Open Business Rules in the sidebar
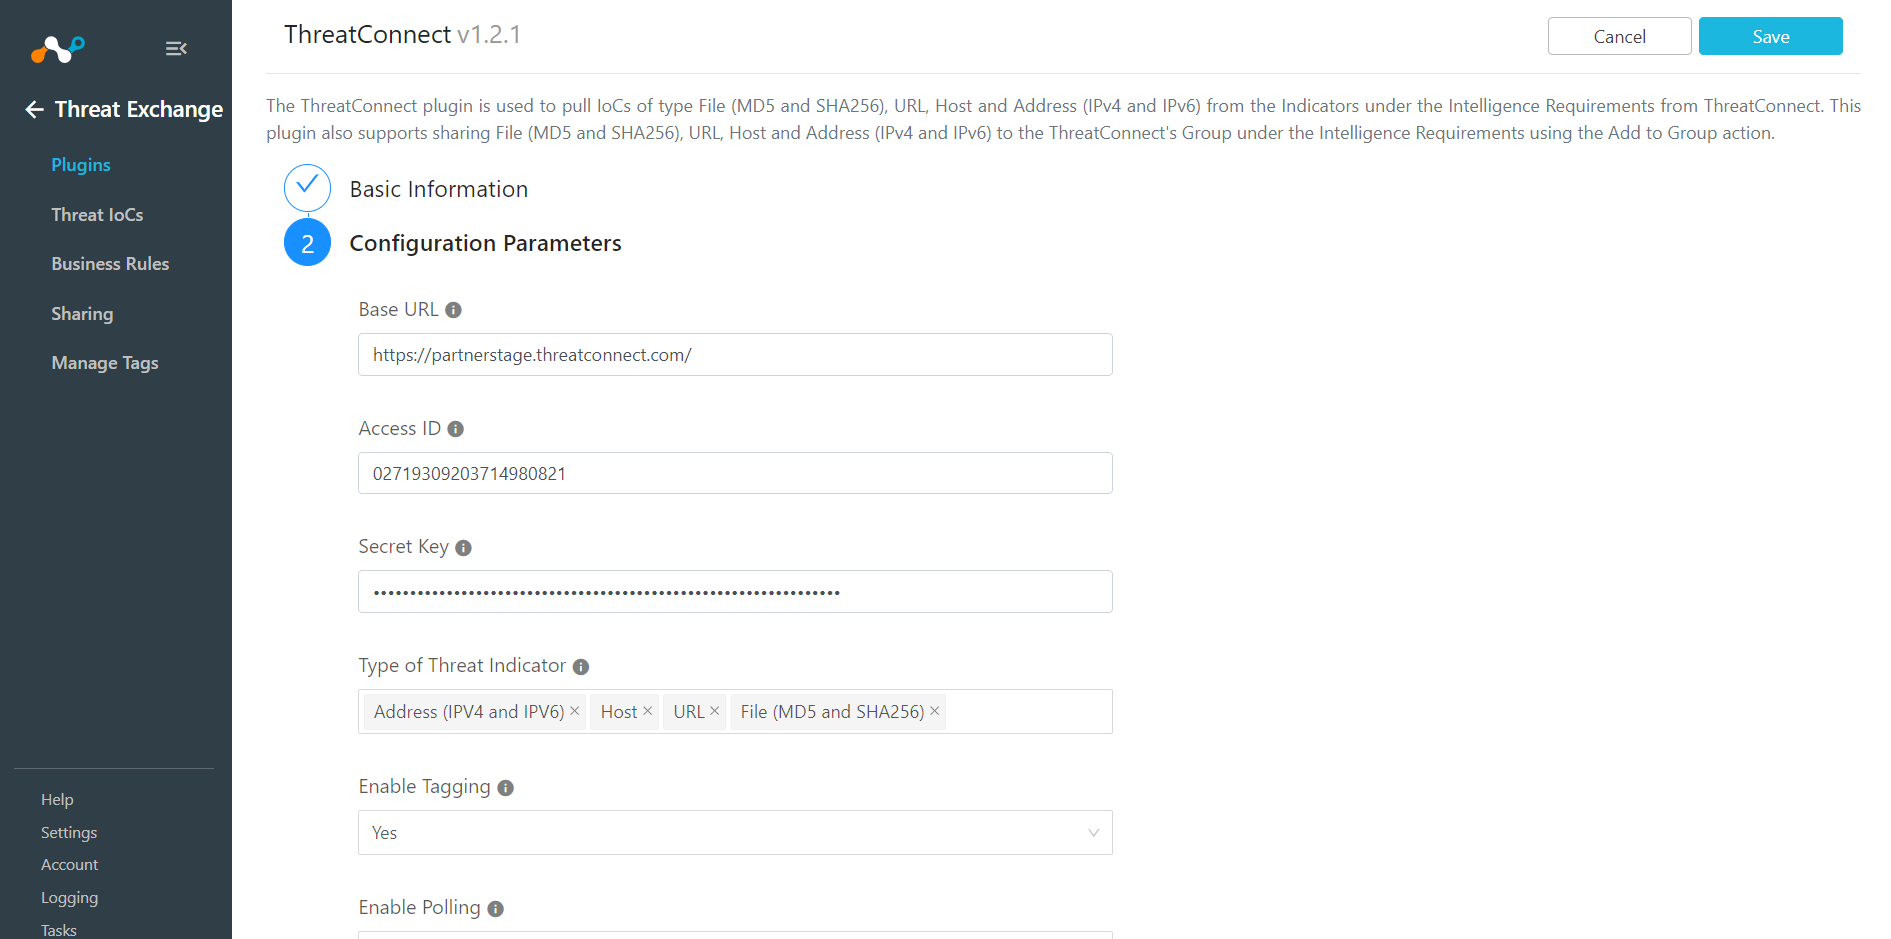1891x939 pixels. tap(110, 264)
